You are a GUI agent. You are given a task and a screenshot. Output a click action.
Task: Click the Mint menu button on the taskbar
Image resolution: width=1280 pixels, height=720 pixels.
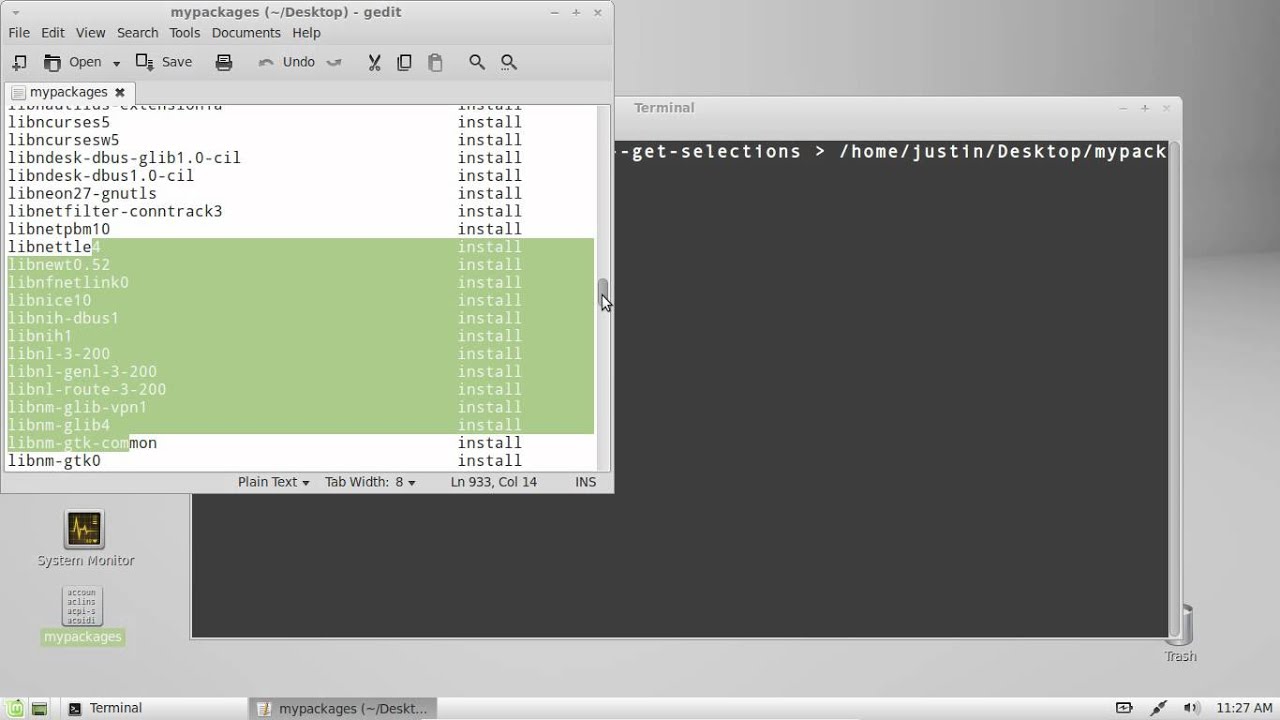[x=14, y=708]
